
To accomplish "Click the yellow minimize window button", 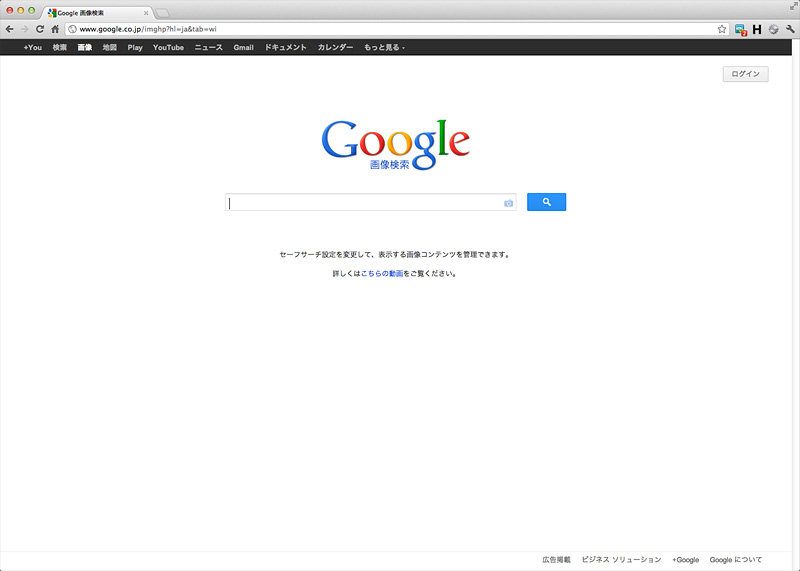I will tap(20, 10).
